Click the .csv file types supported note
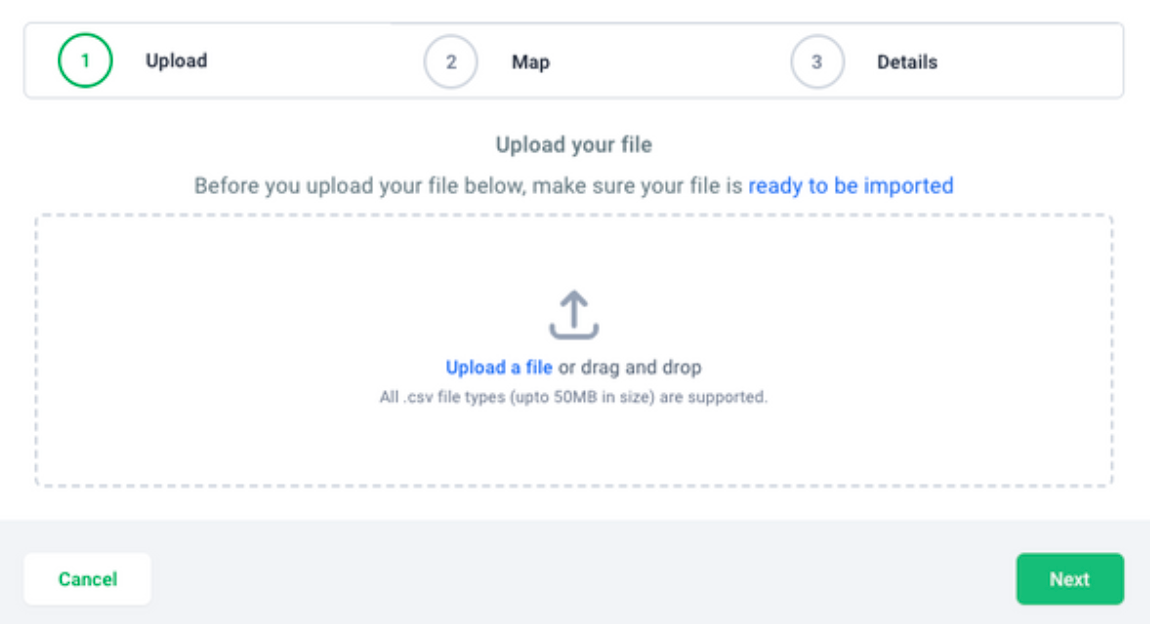This screenshot has height=624, width=1150. point(574,397)
